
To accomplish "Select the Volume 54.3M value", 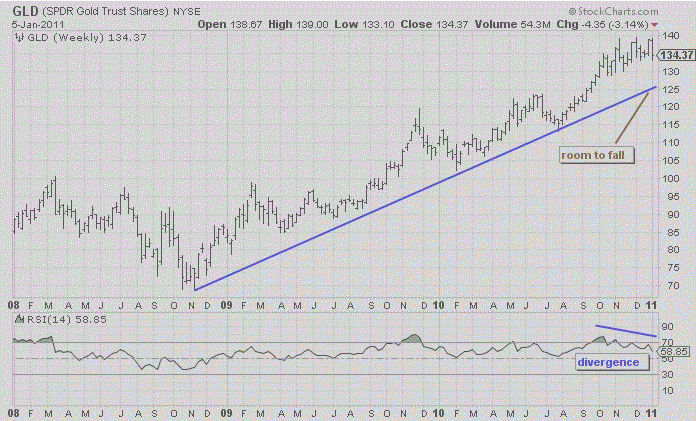I will point(512,24).
